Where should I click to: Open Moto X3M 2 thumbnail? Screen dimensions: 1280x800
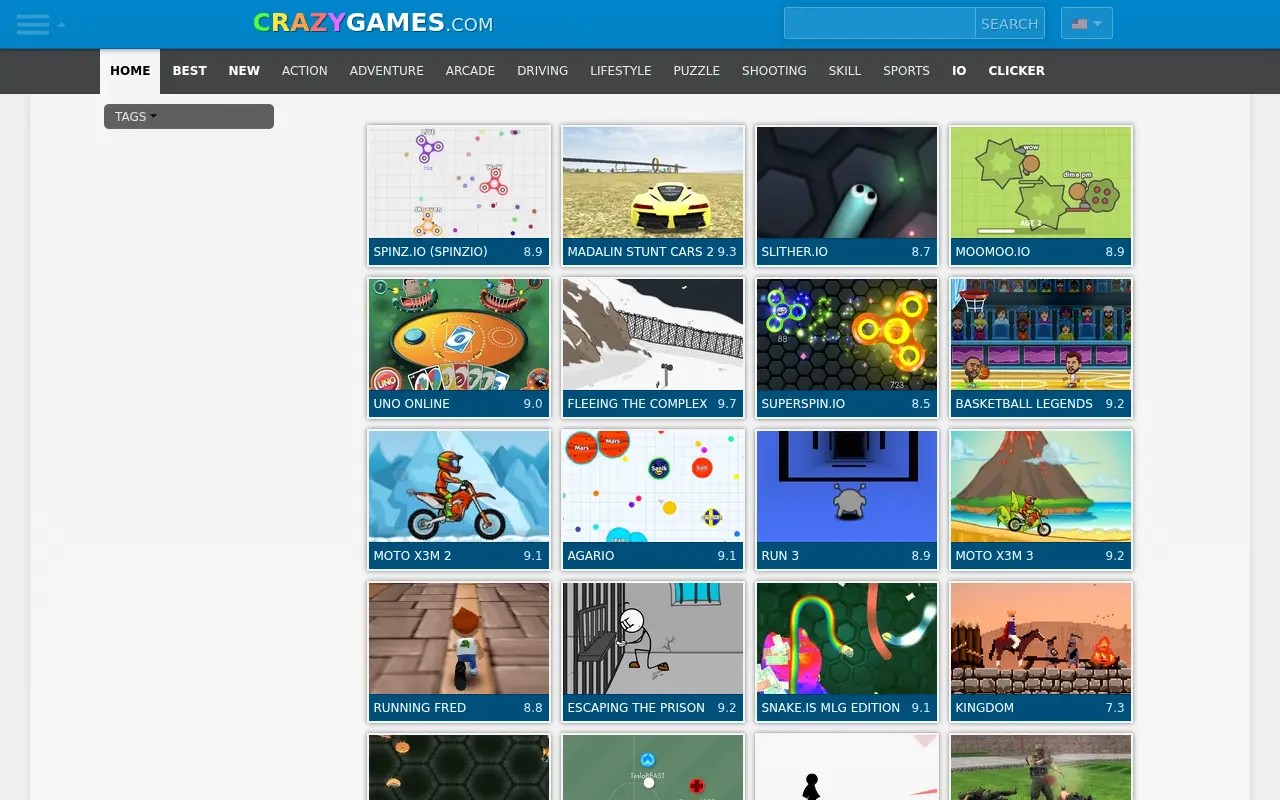(459, 486)
